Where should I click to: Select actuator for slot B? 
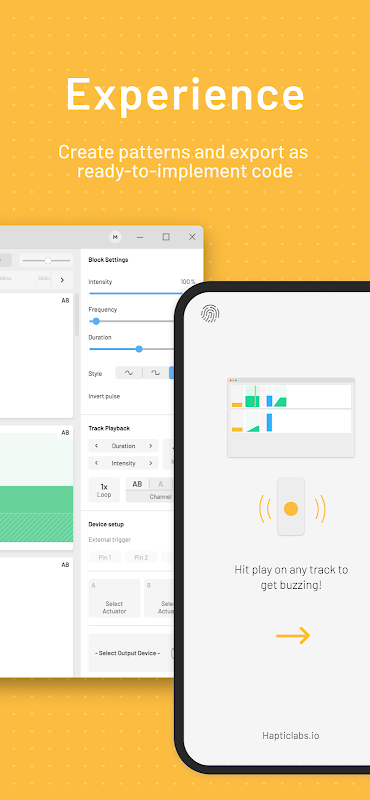(x=160, y=598)
